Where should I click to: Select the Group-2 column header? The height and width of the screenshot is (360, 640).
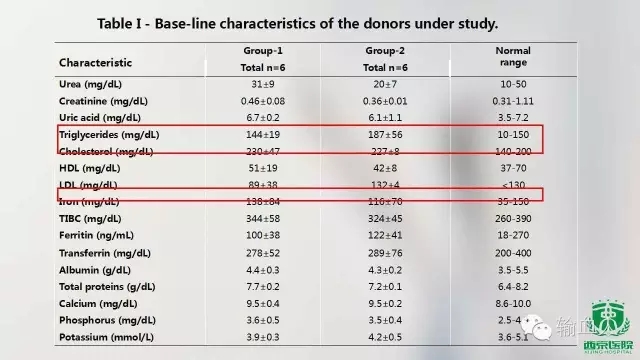385,59
